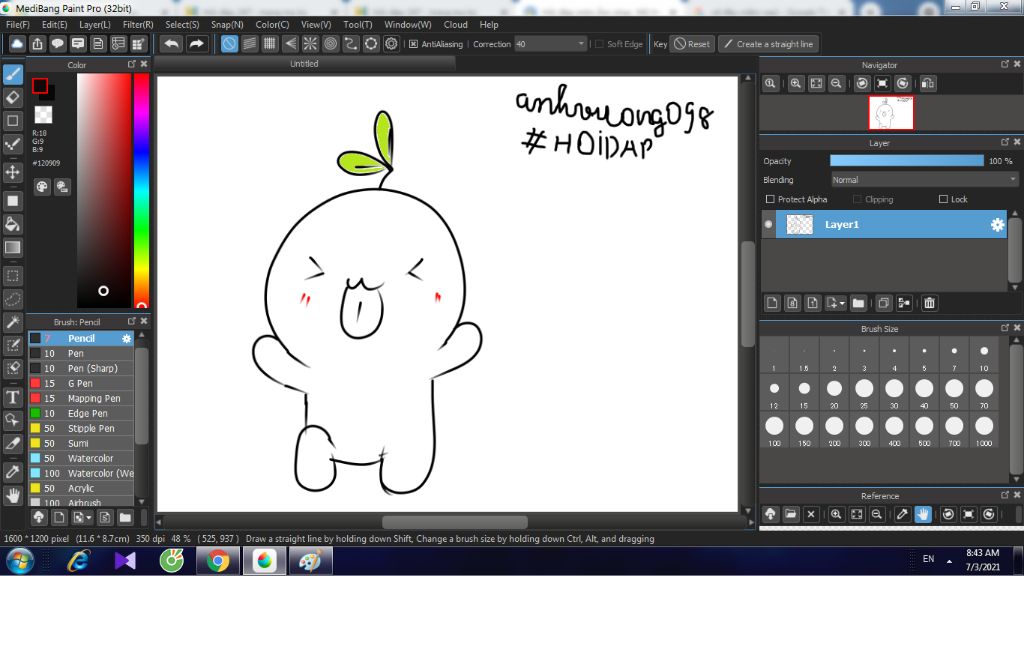Open Pencil brush settings gear
Screen dimensions: 1024x661
coord(126,338)
